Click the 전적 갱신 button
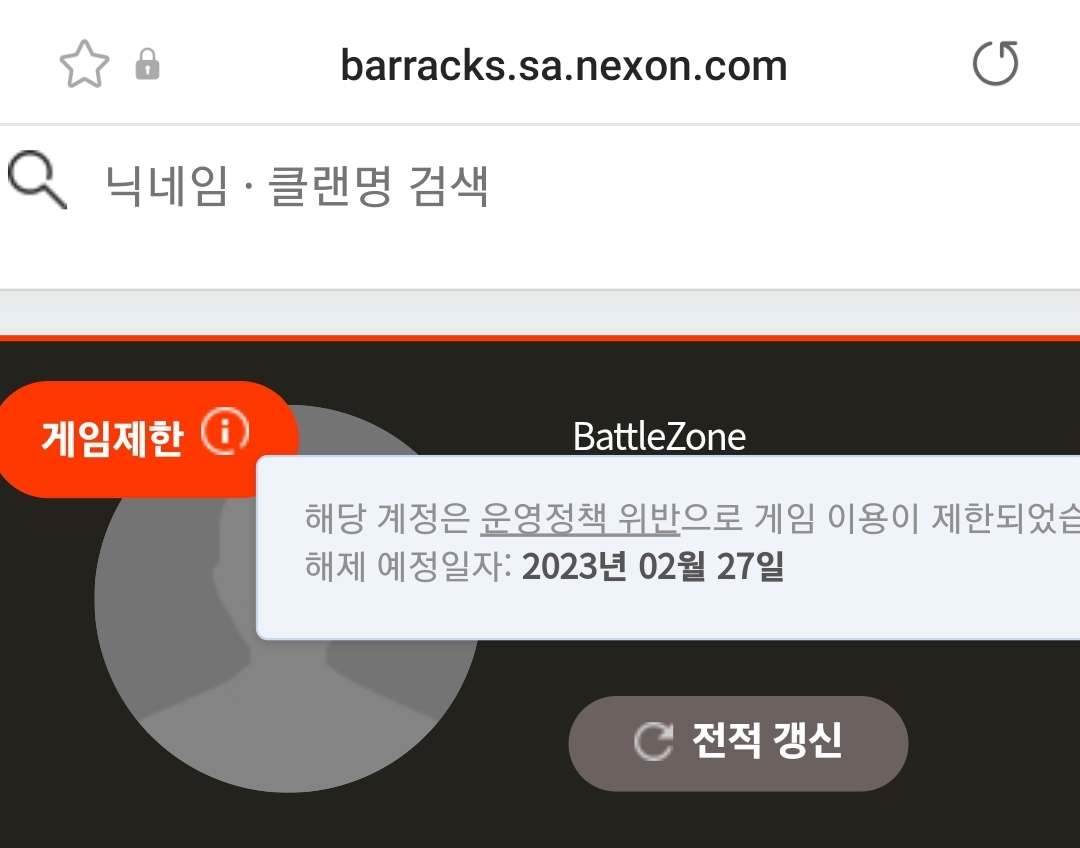 738,743
